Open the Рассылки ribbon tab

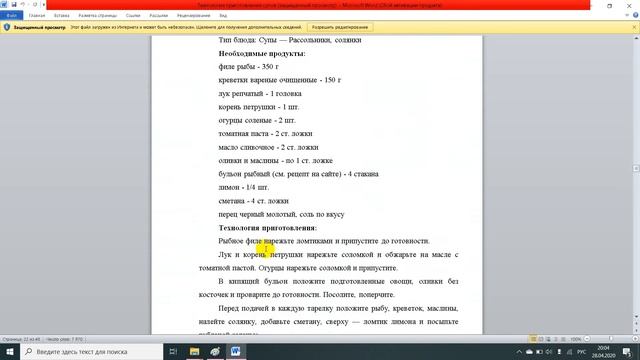(x=158, y=16)
